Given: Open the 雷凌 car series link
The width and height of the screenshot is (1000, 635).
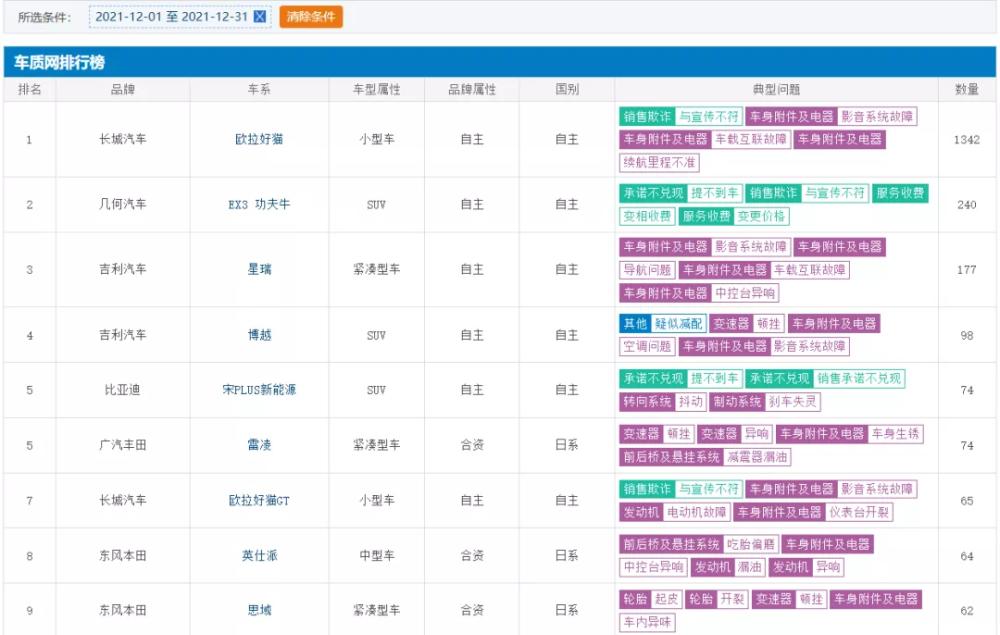Looking at the screenshot, I should click(259, 445).
